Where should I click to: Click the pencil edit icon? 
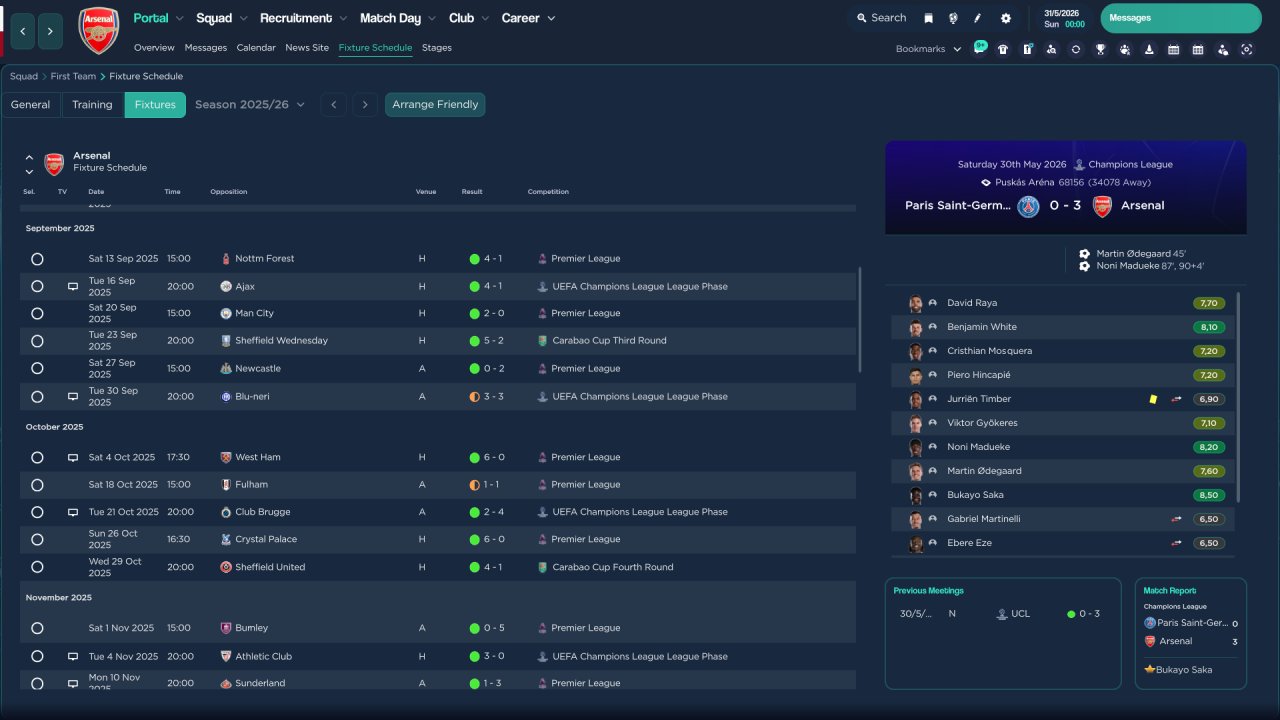pos(978,18)
